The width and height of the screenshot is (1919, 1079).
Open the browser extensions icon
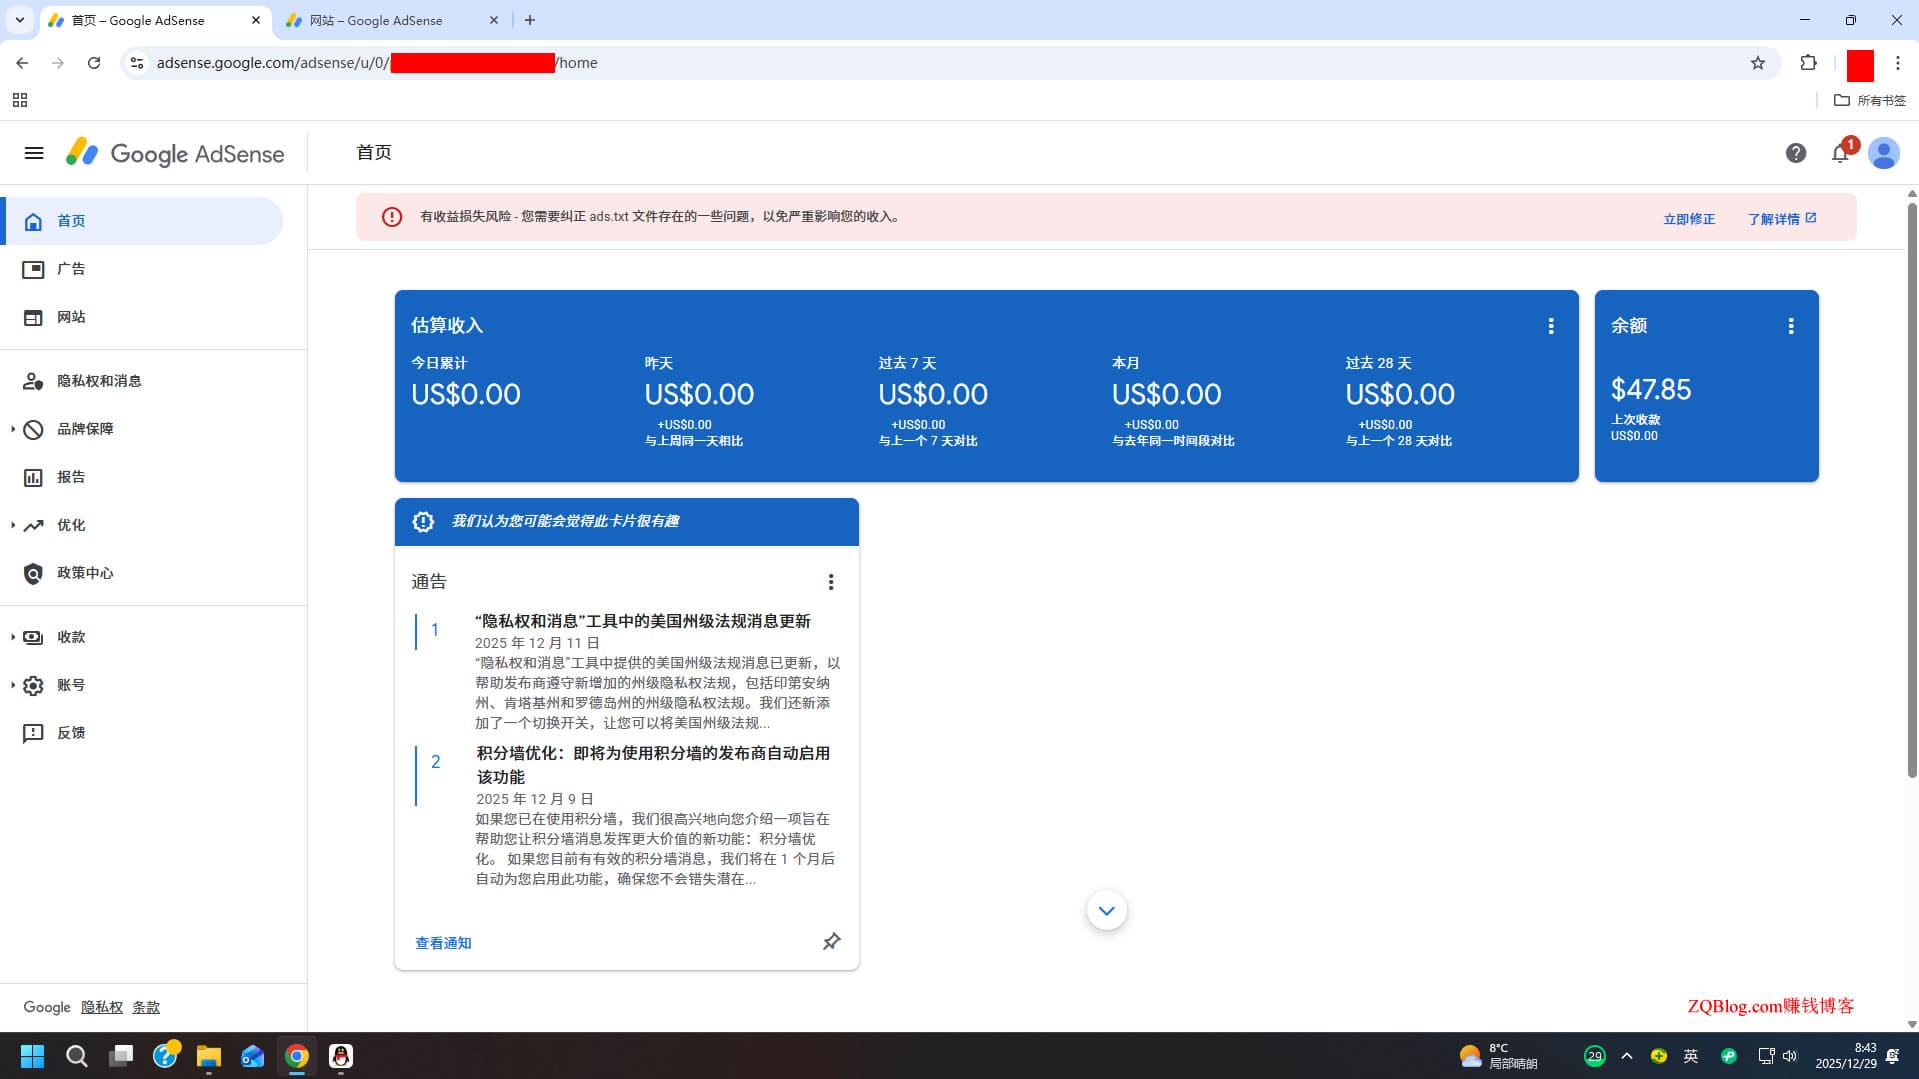pyautogui.click(x=1808, y=63)
